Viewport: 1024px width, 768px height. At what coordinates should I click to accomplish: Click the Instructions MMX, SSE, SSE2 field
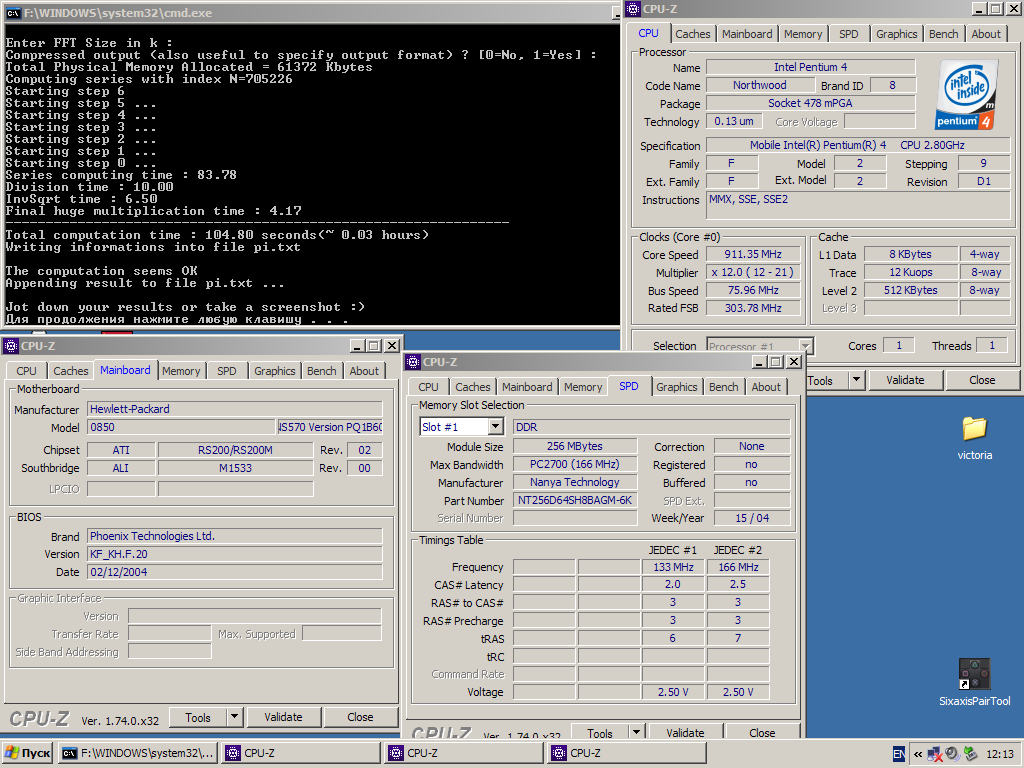tap(859, 205)
